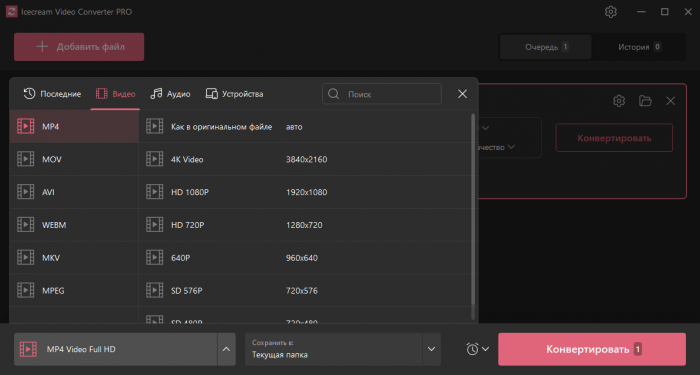This screenshot has width=700, height=375.
Task: Choose HD 720P 1280x720 preset
Action: coord(305,225)
